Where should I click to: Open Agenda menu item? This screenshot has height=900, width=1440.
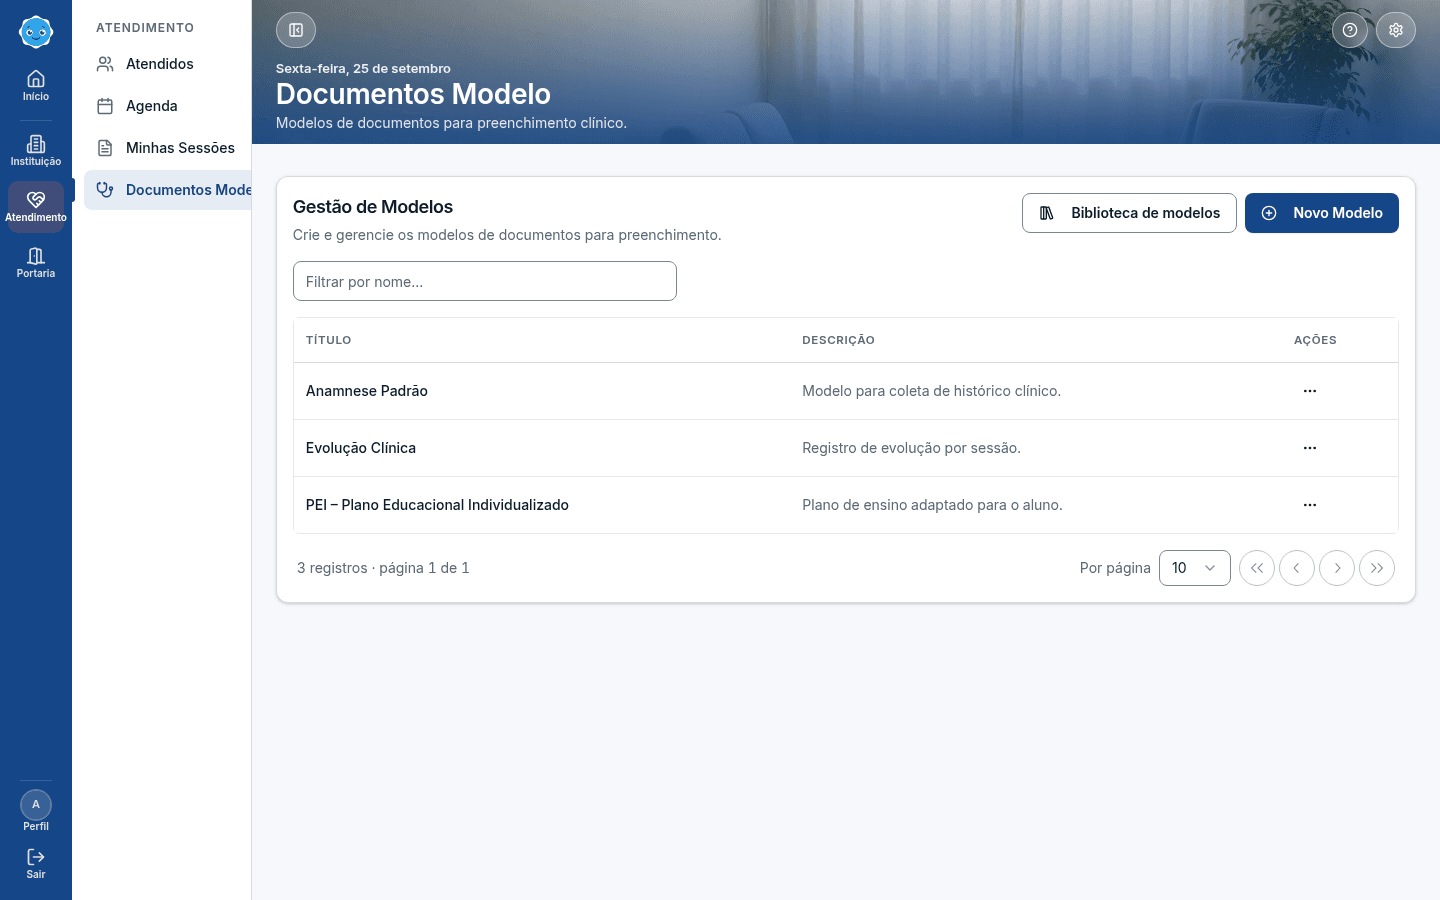(x=167, y=106)
